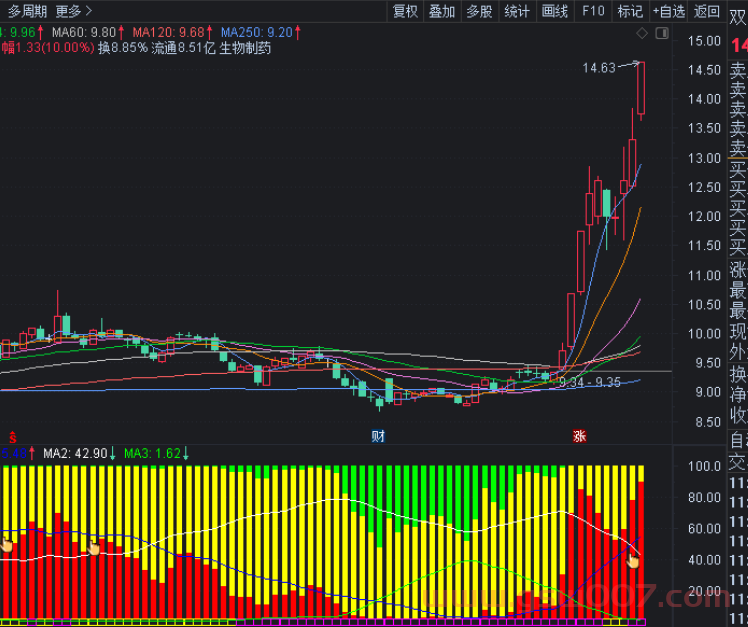Click the 返回 back button
The width and height of the screenshot is (748, 627).
point(707,11)
